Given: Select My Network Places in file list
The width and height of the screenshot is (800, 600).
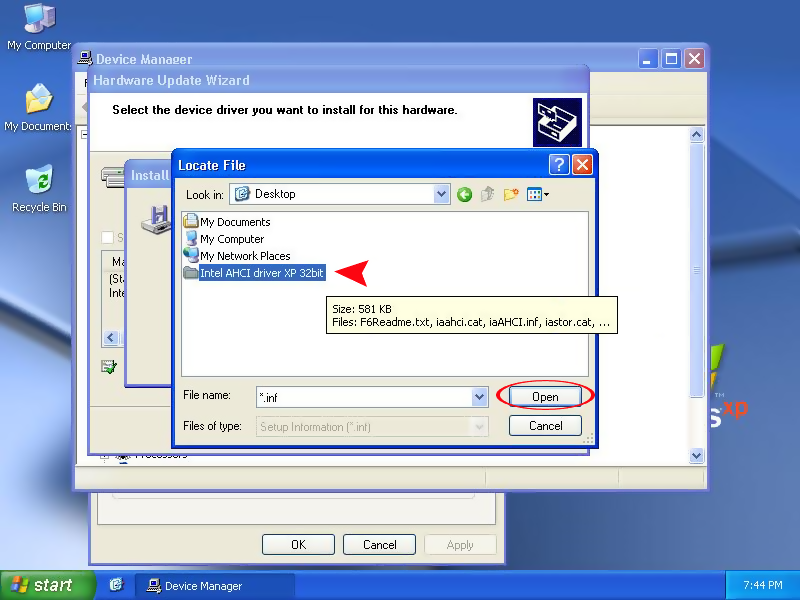Looking at the screenshot, I should click(x=237, y=256).
